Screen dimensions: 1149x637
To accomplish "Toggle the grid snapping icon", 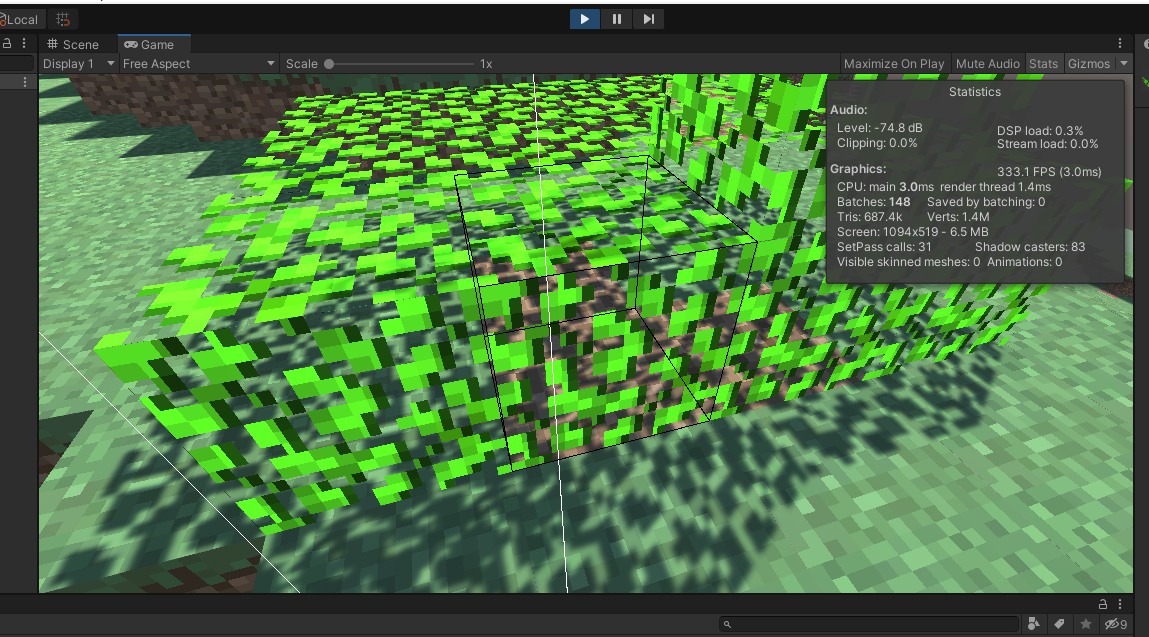I will click(63, 20).
